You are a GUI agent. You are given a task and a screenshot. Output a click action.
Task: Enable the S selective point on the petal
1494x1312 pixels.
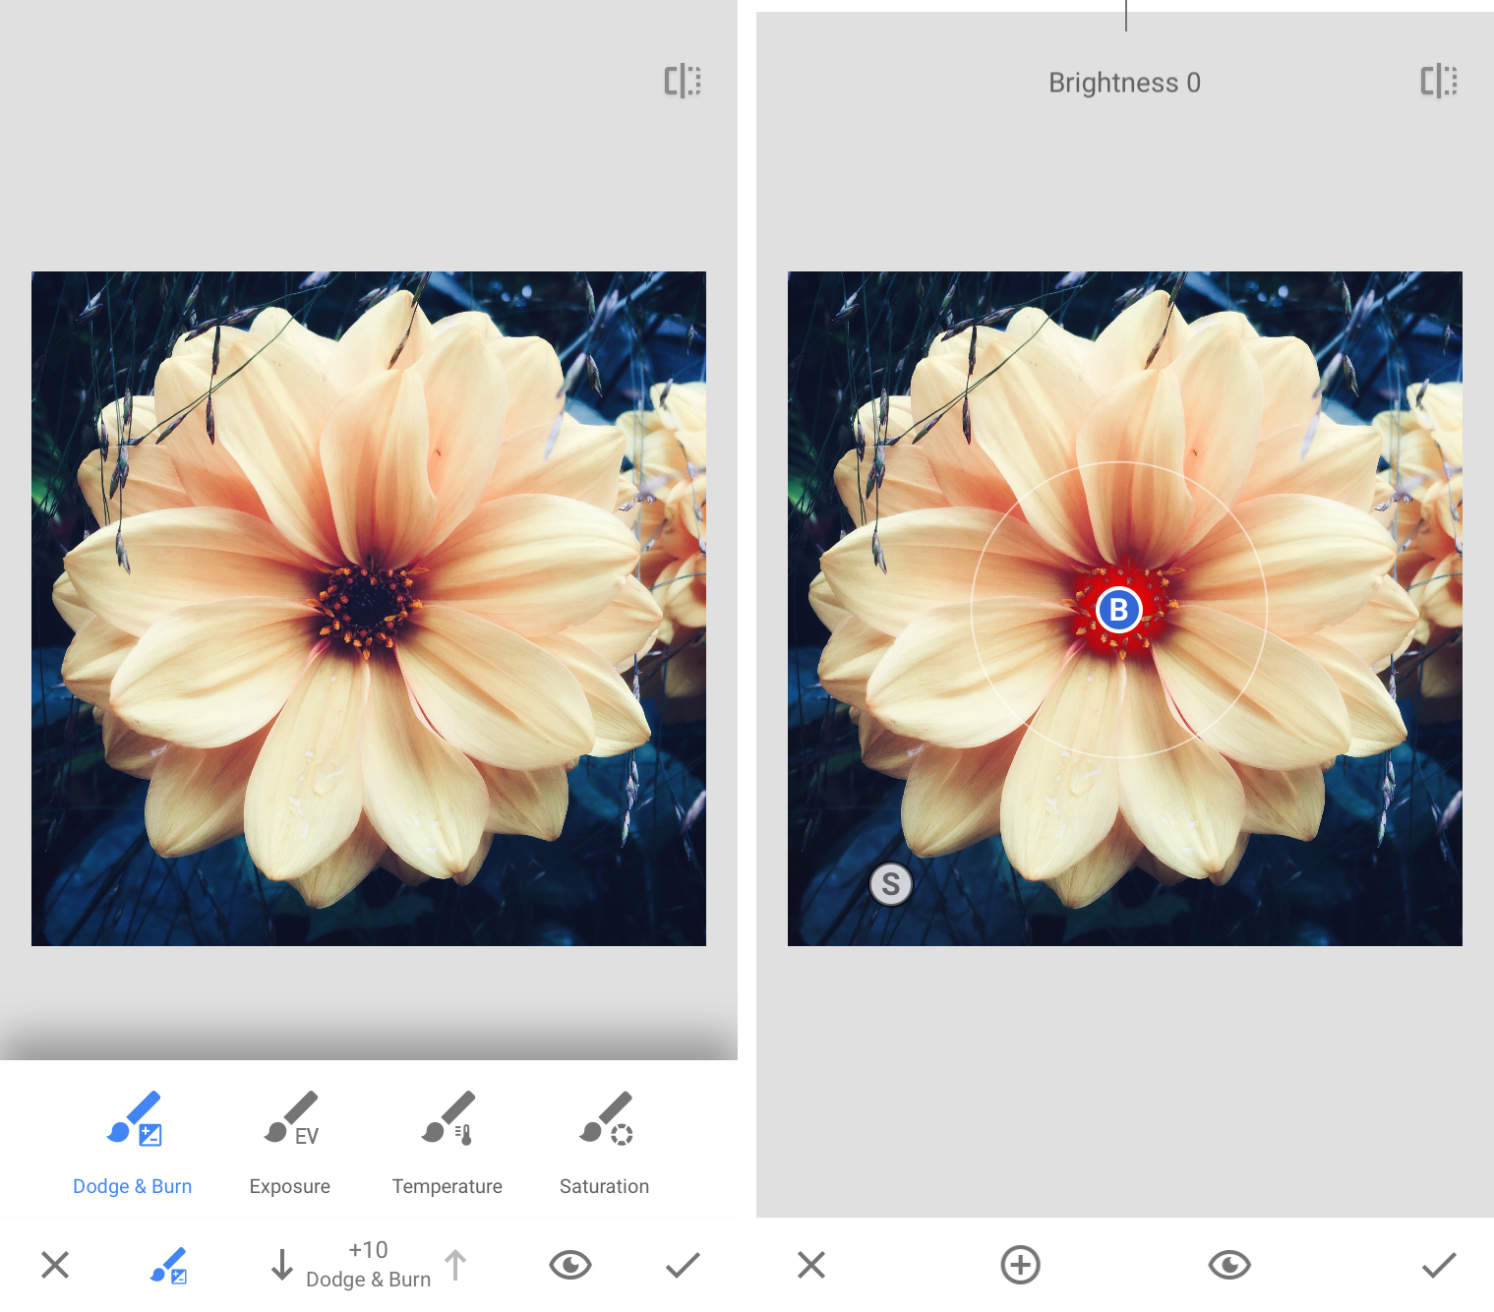891,883
